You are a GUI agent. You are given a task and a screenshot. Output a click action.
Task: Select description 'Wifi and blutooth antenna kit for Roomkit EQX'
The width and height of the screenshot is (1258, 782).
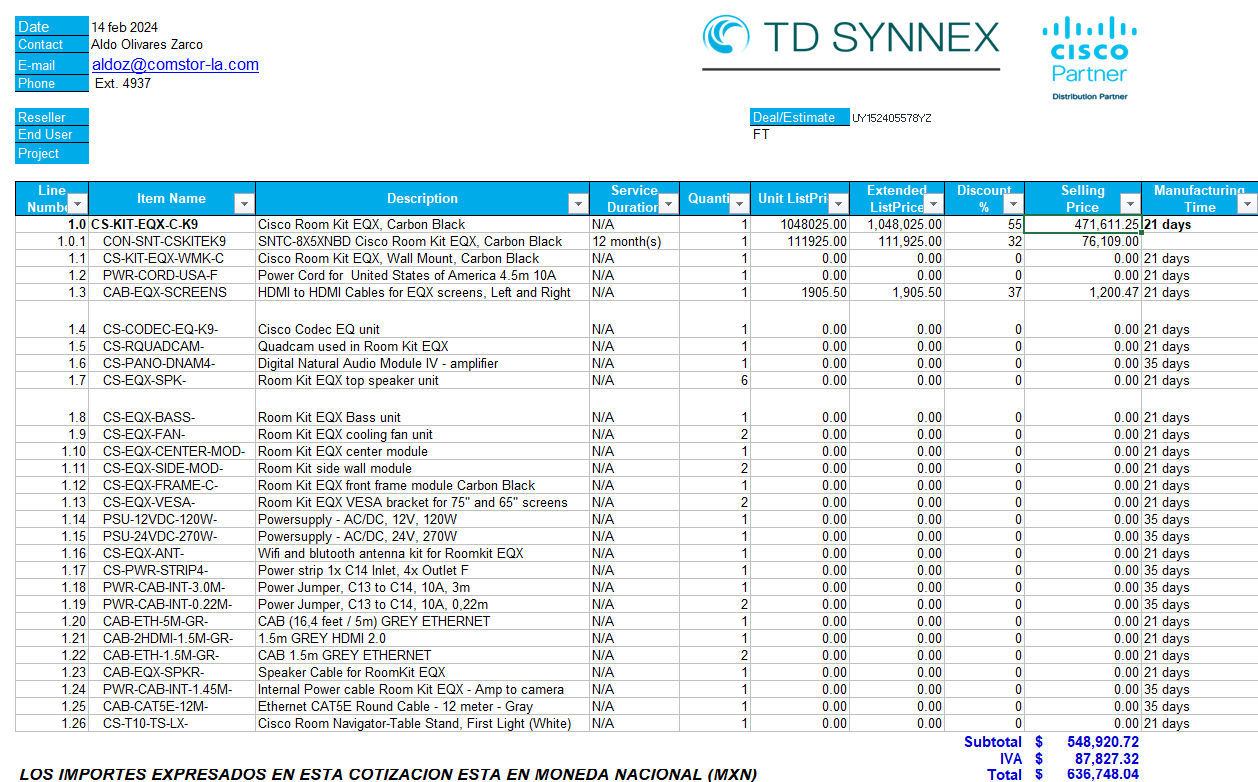pos(391,554)
